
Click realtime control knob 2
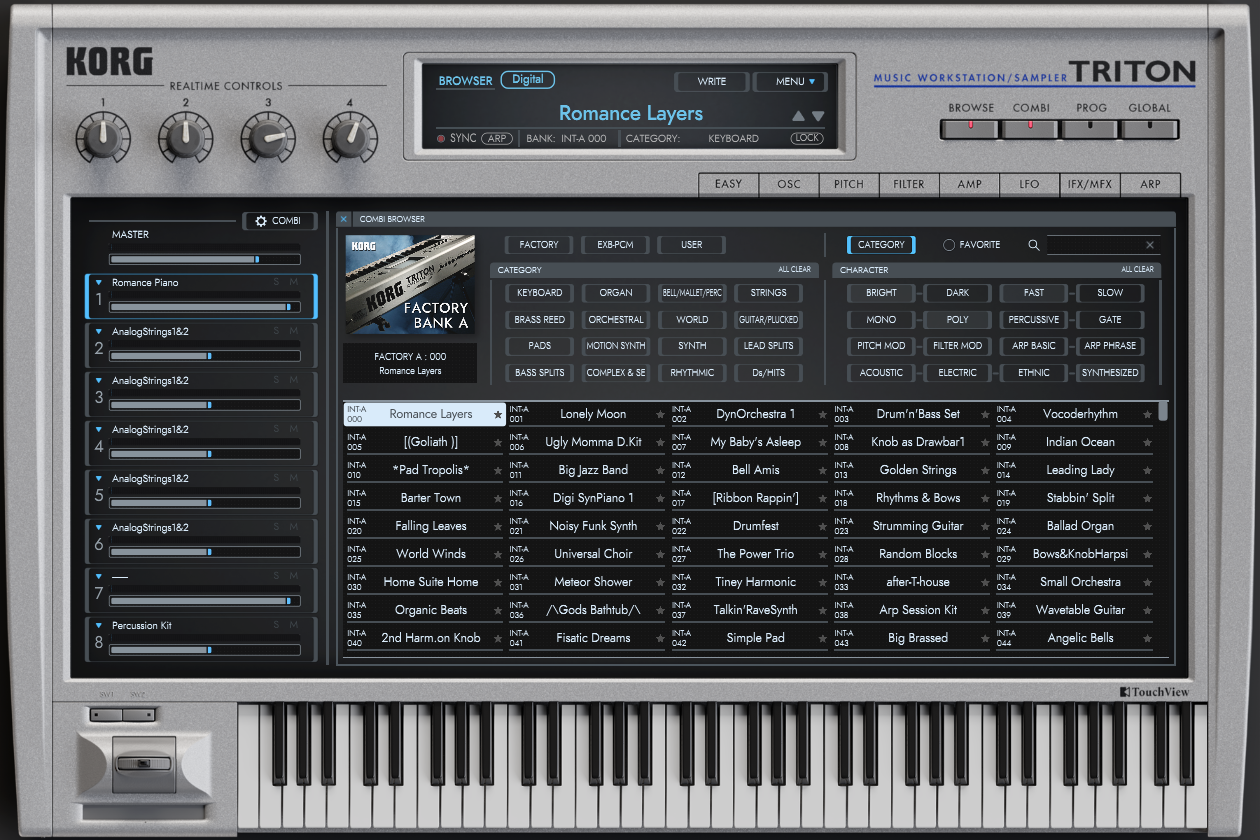coord(185,138)
